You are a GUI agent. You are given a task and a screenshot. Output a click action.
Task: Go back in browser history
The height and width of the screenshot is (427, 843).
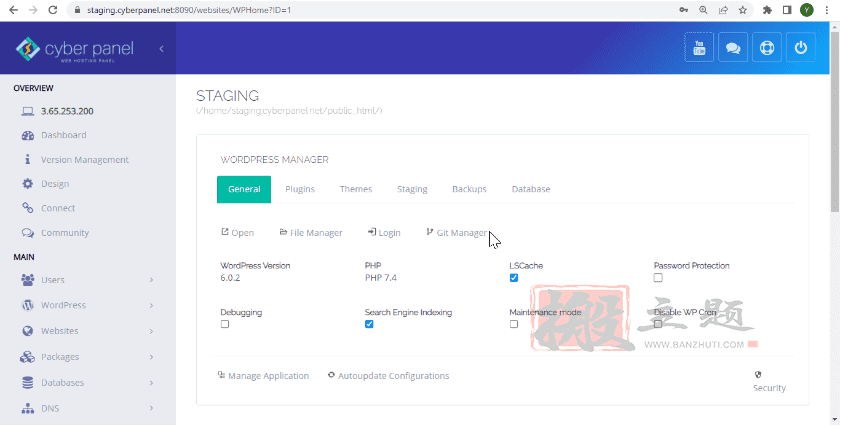[x=13, y=10]
